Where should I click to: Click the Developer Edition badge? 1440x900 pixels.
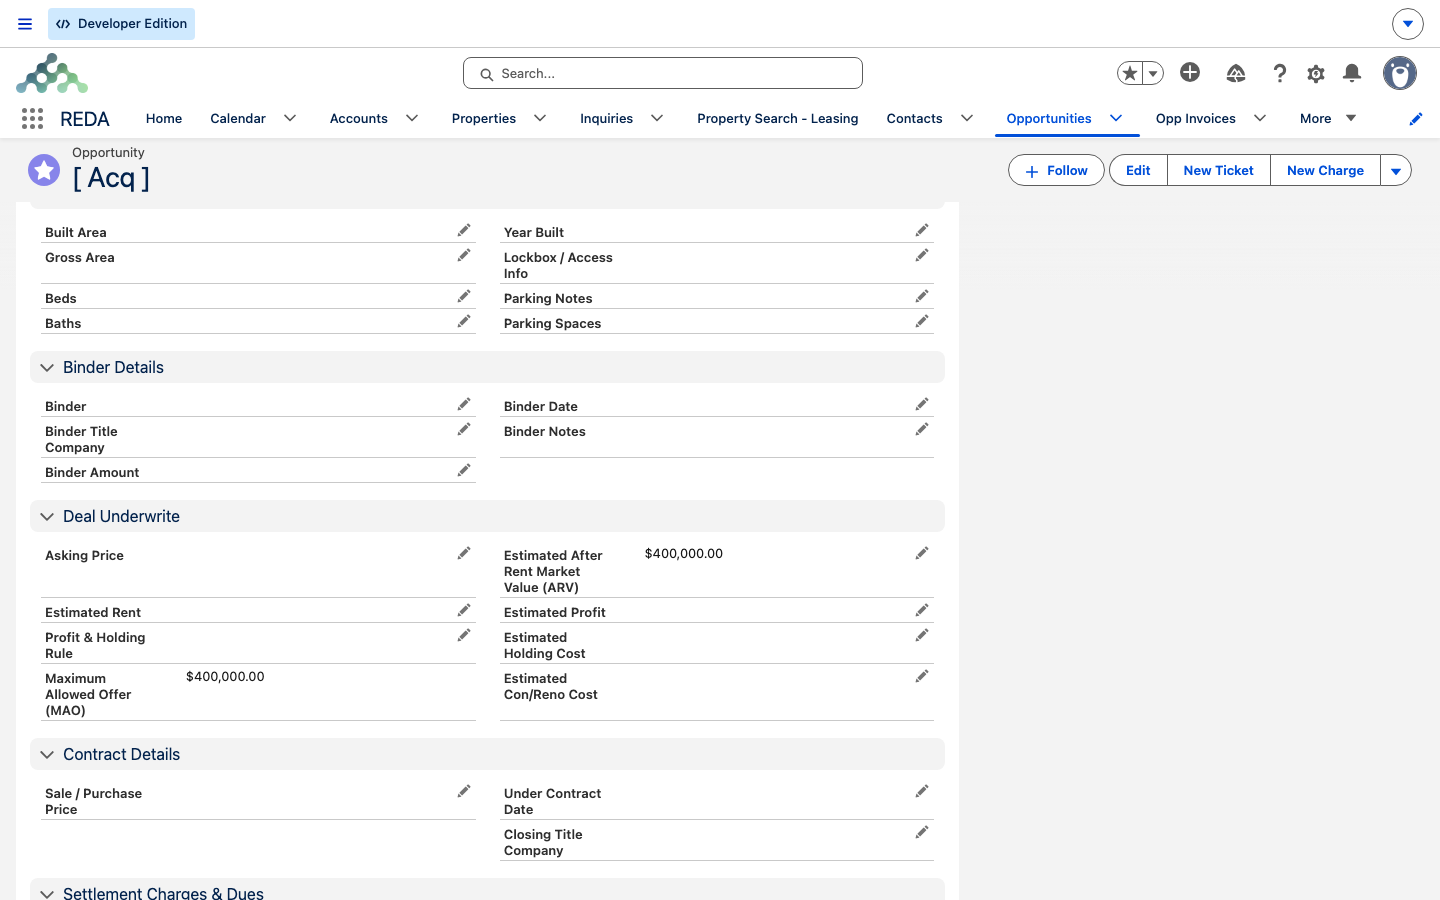click(x=121, y=24)
